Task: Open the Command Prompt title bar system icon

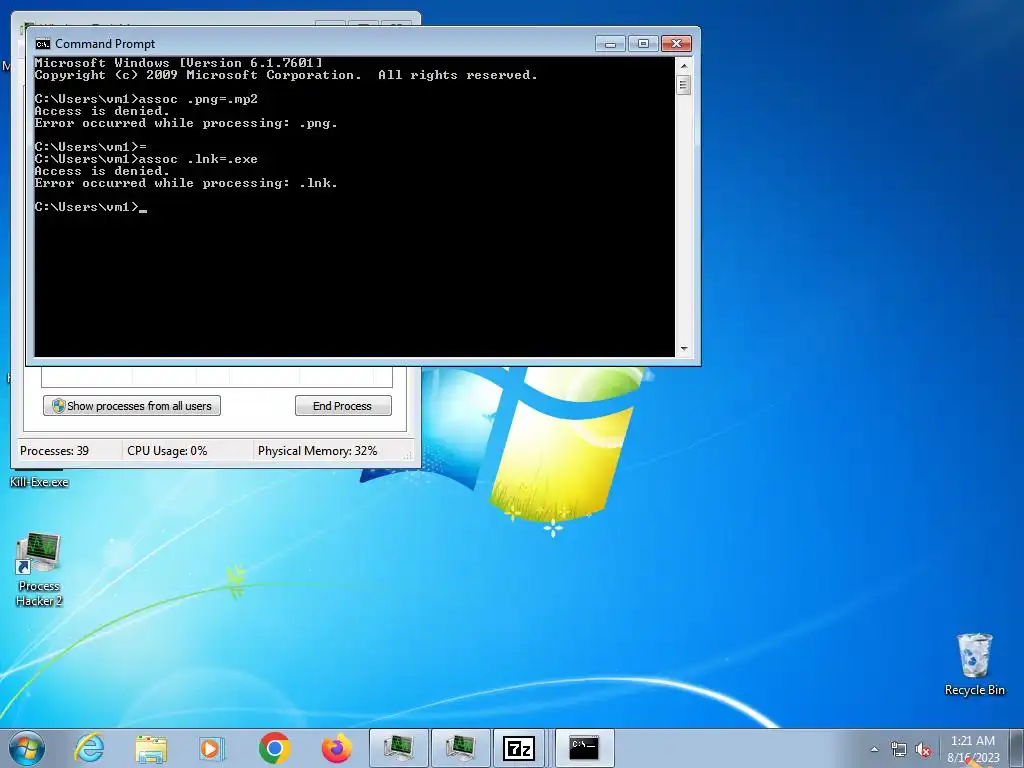Action: 42,44
